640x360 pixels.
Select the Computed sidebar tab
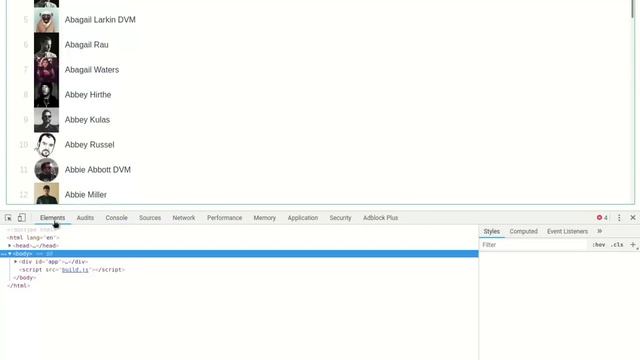point(523,231)
